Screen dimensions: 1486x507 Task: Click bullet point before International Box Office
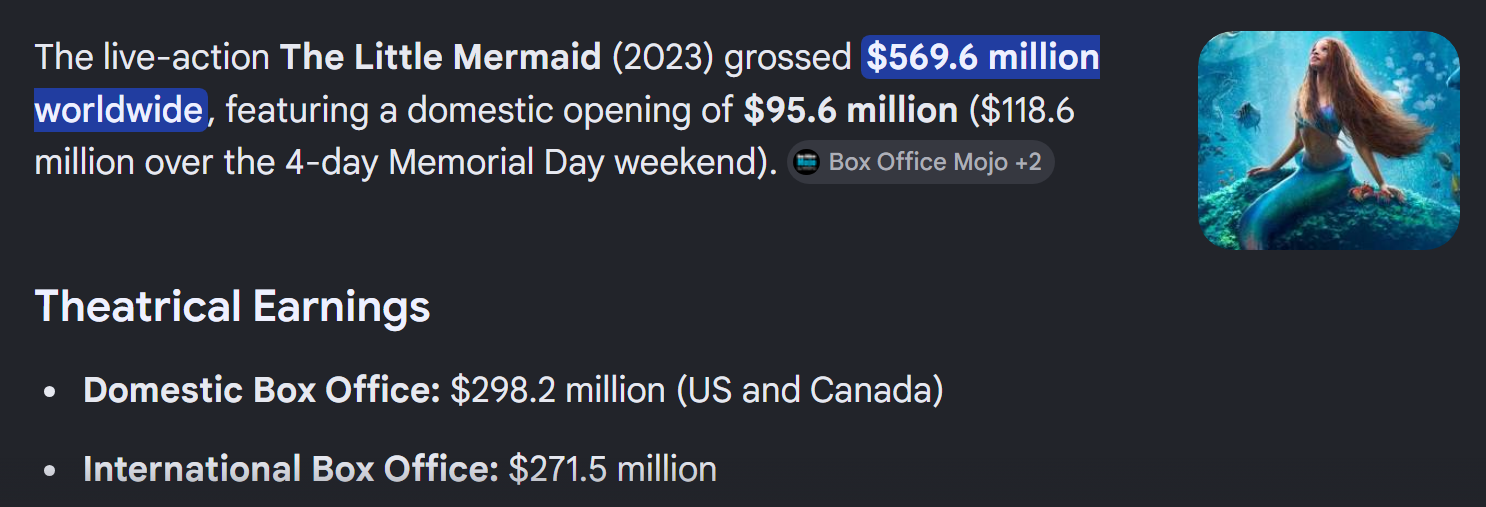[x=50, y=471]
